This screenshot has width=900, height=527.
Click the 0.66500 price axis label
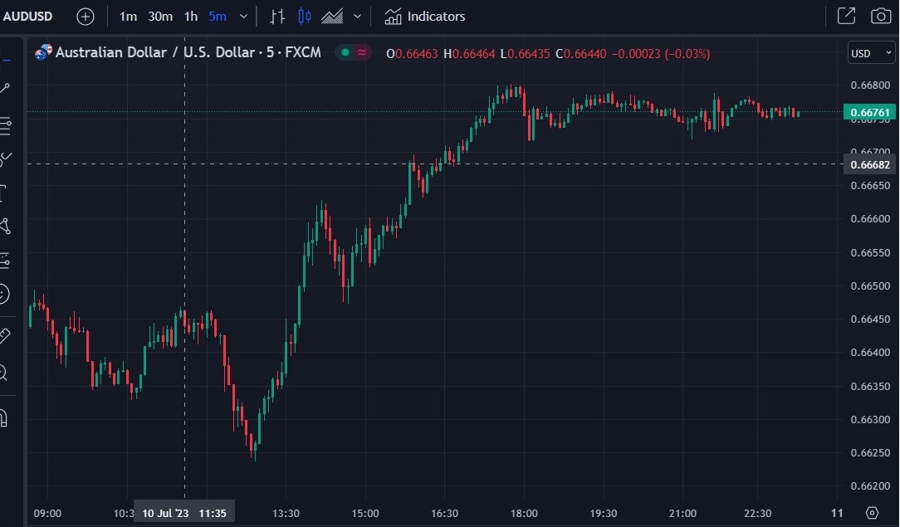click(870, 286)
